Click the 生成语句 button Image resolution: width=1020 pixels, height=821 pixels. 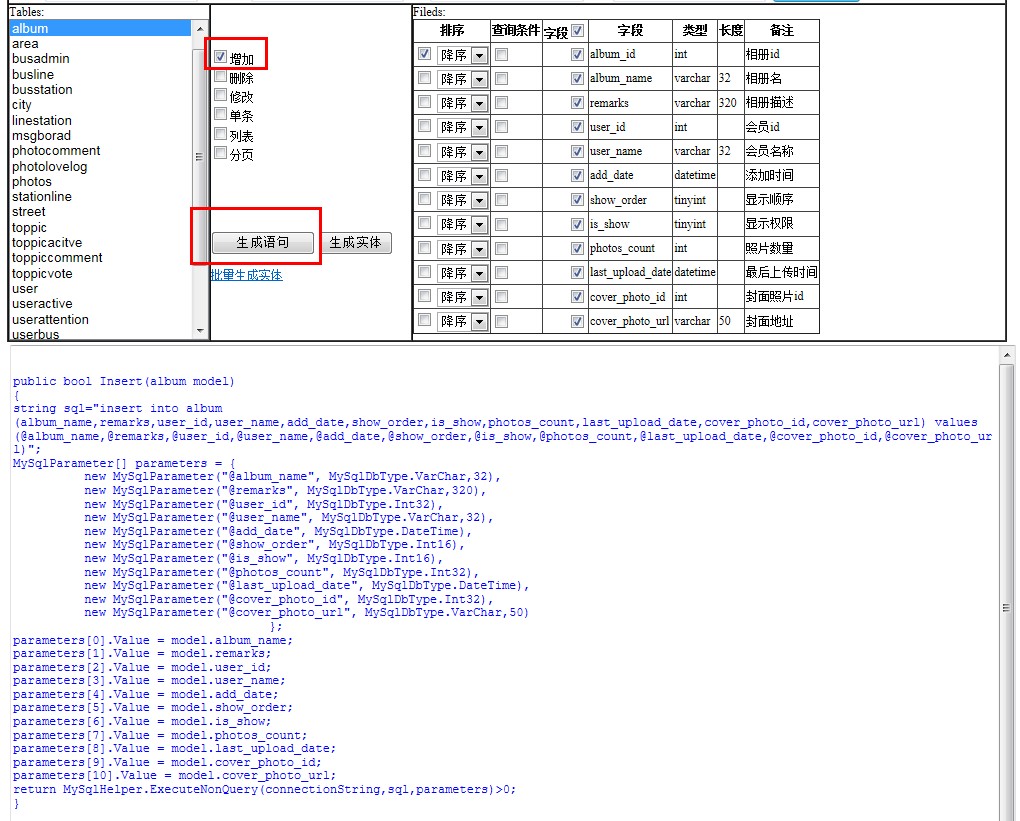(263, 243)
